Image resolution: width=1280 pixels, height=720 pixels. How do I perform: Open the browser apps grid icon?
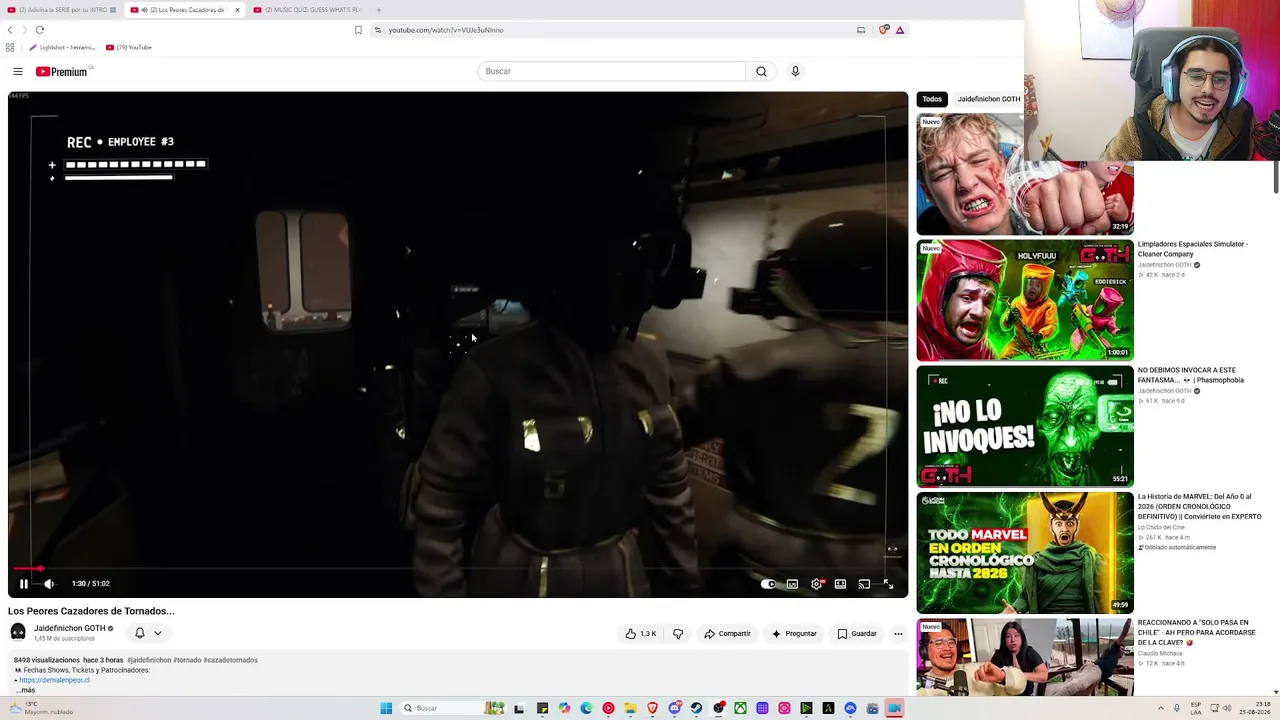10,47
